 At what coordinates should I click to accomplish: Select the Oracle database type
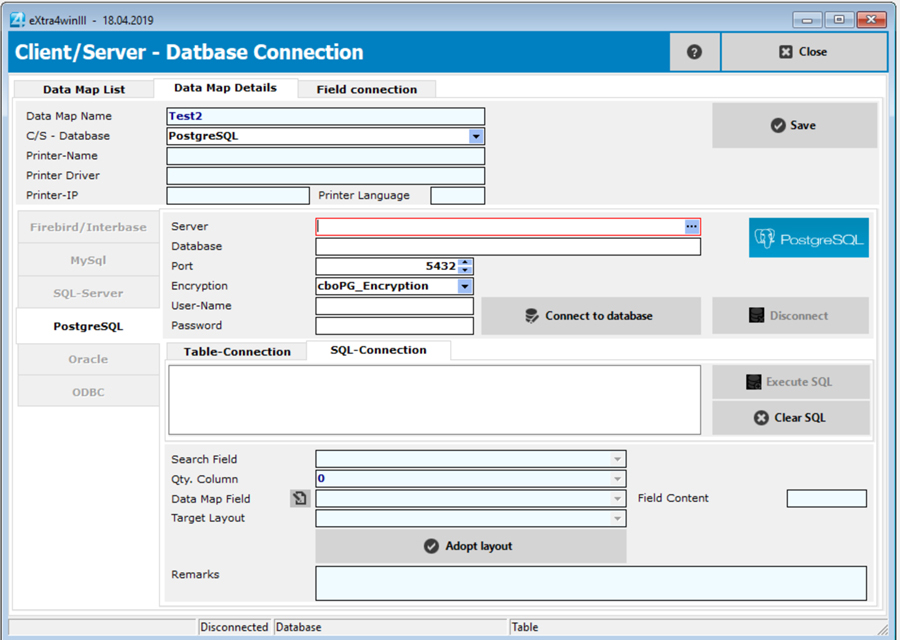pyautogui.click(x=87, y=359)
